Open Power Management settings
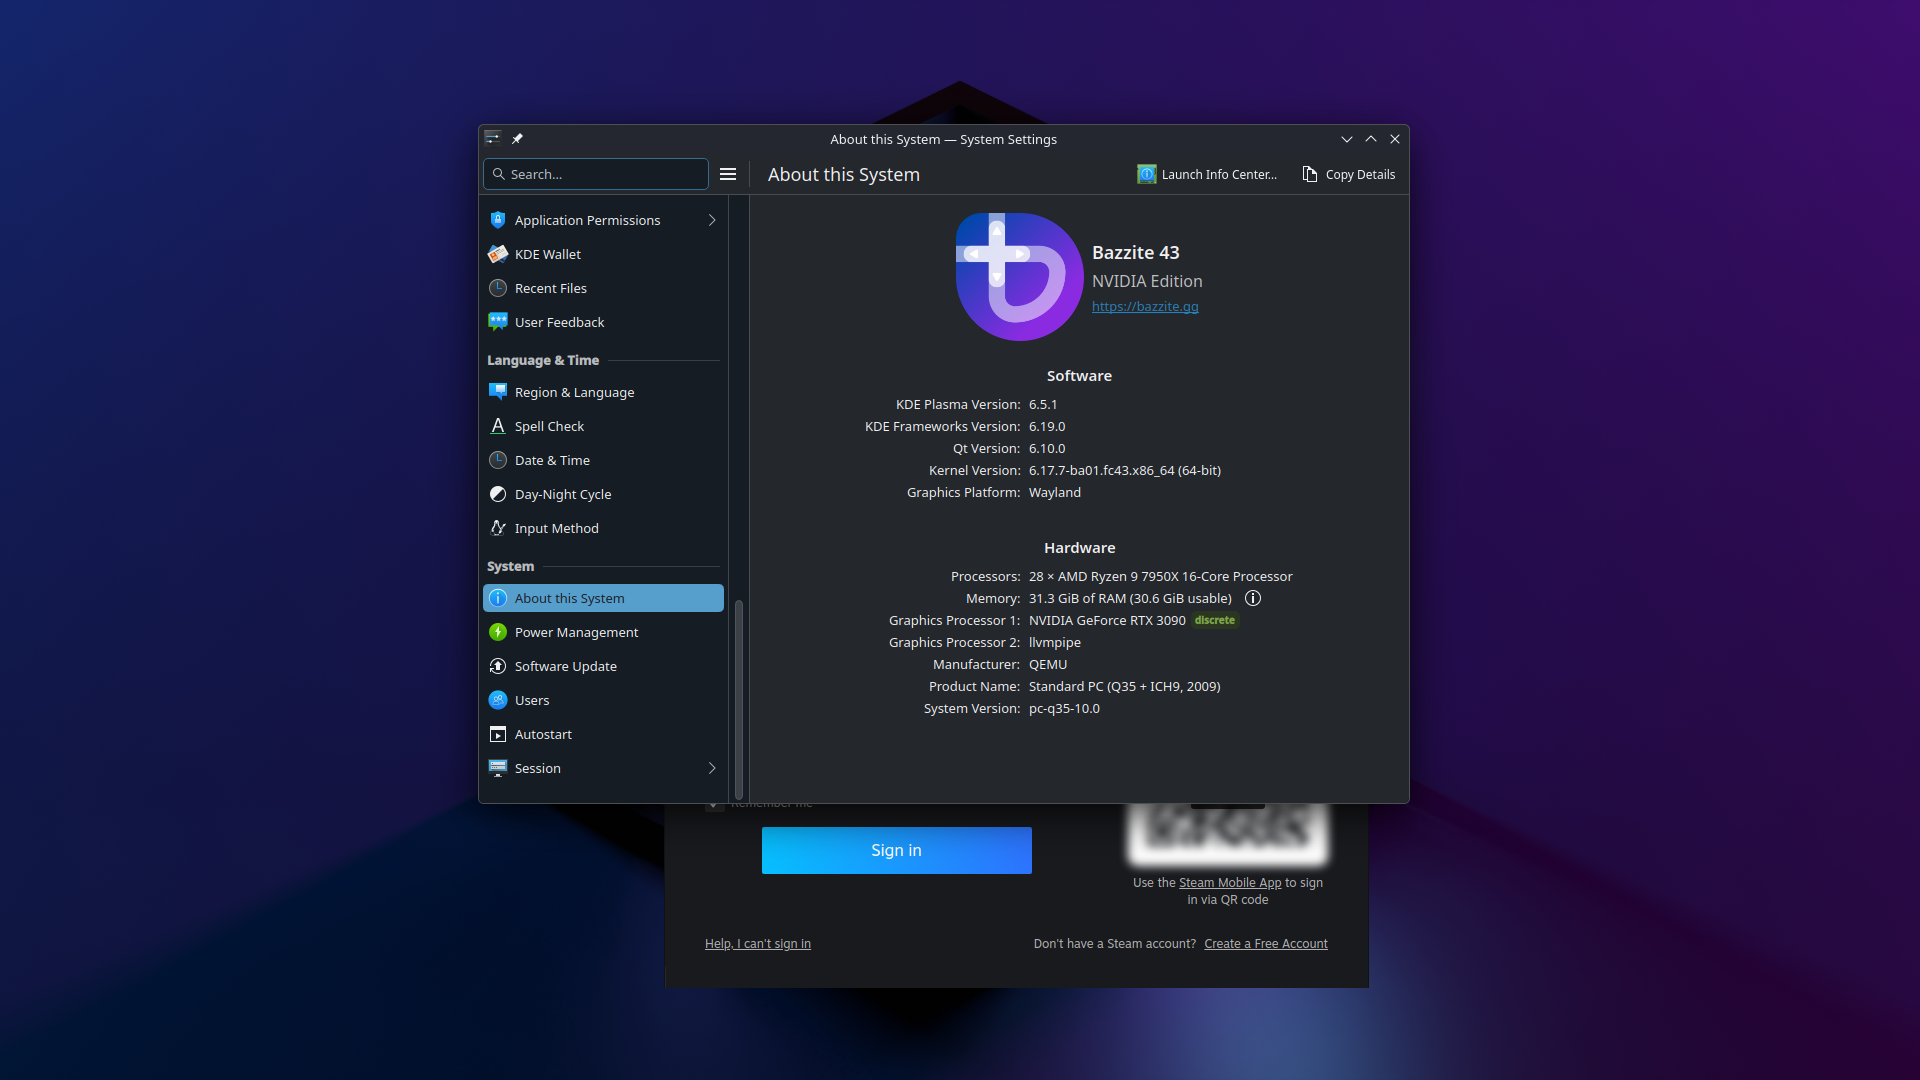The height and width of the screenshot is (1080, 1920). [576, 632]
